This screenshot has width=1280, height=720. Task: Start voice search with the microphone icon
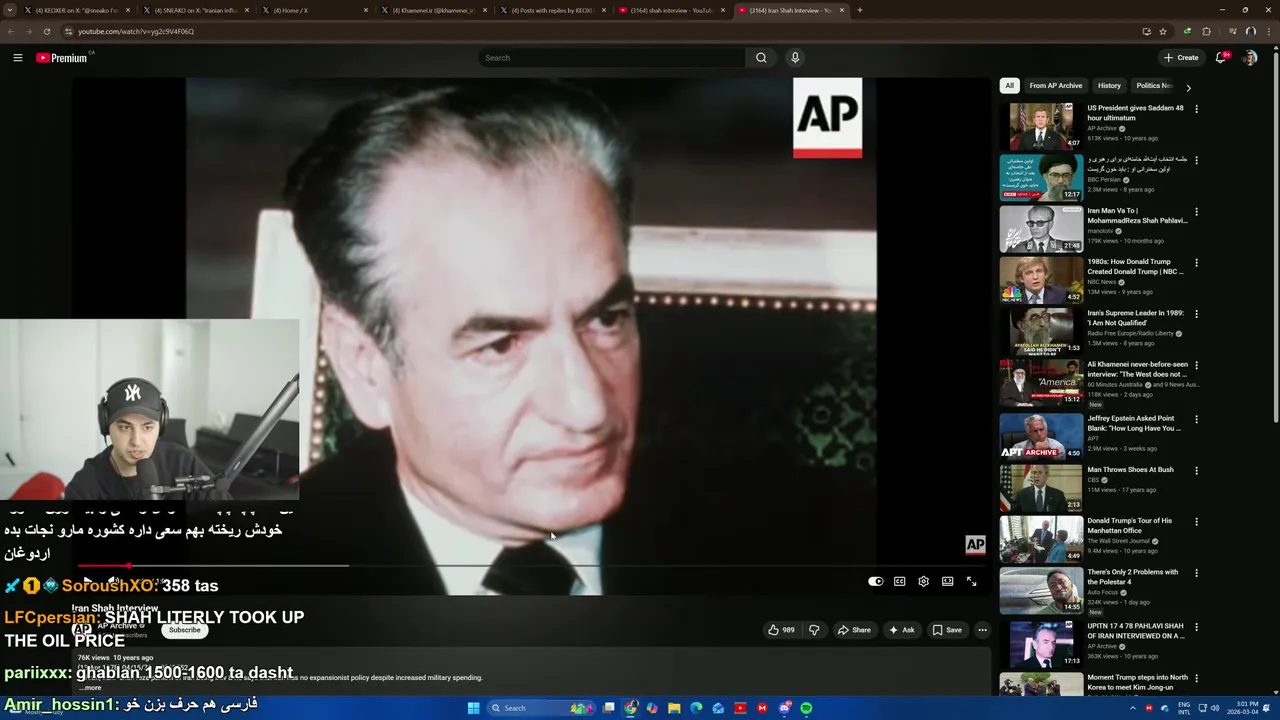click(x=795, y=58)
